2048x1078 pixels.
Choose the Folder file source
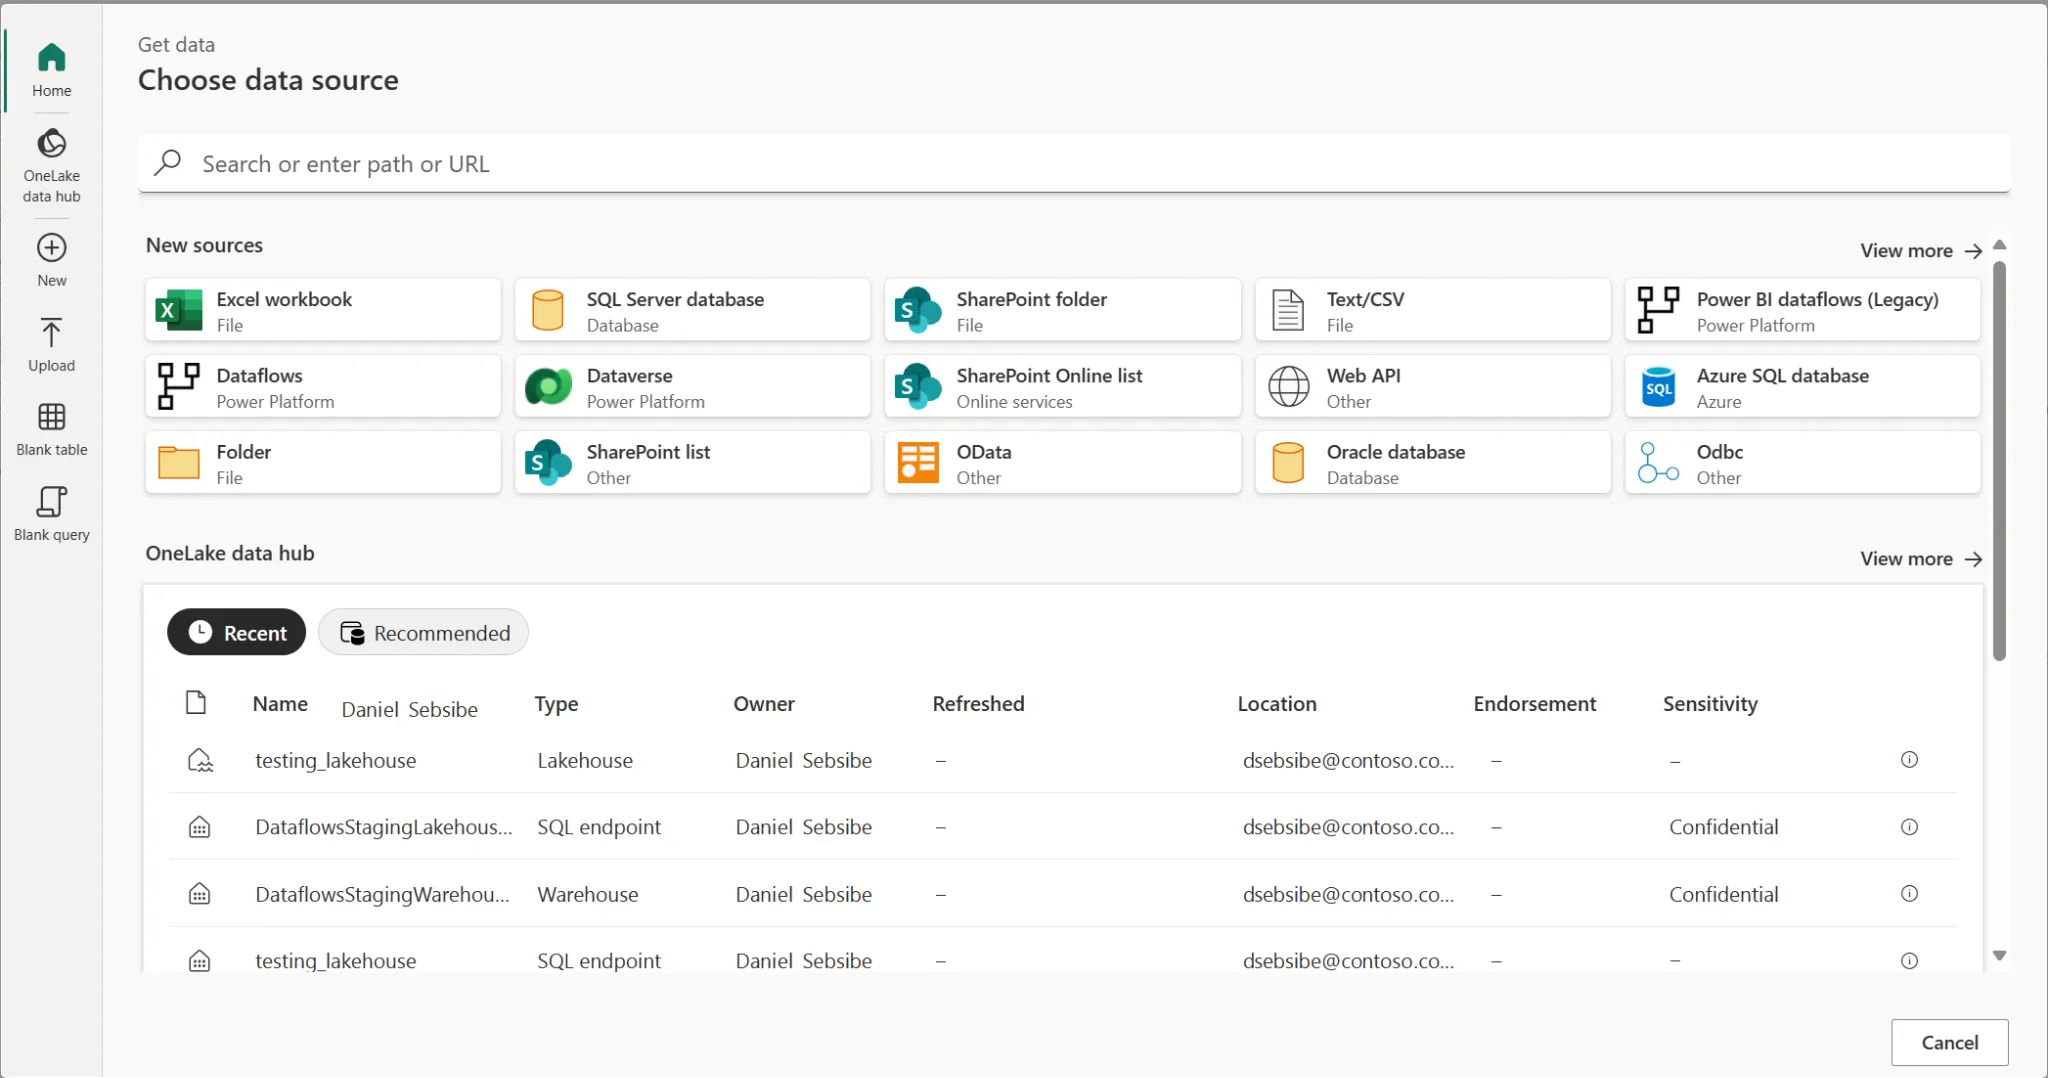click(x=323, y=463)
